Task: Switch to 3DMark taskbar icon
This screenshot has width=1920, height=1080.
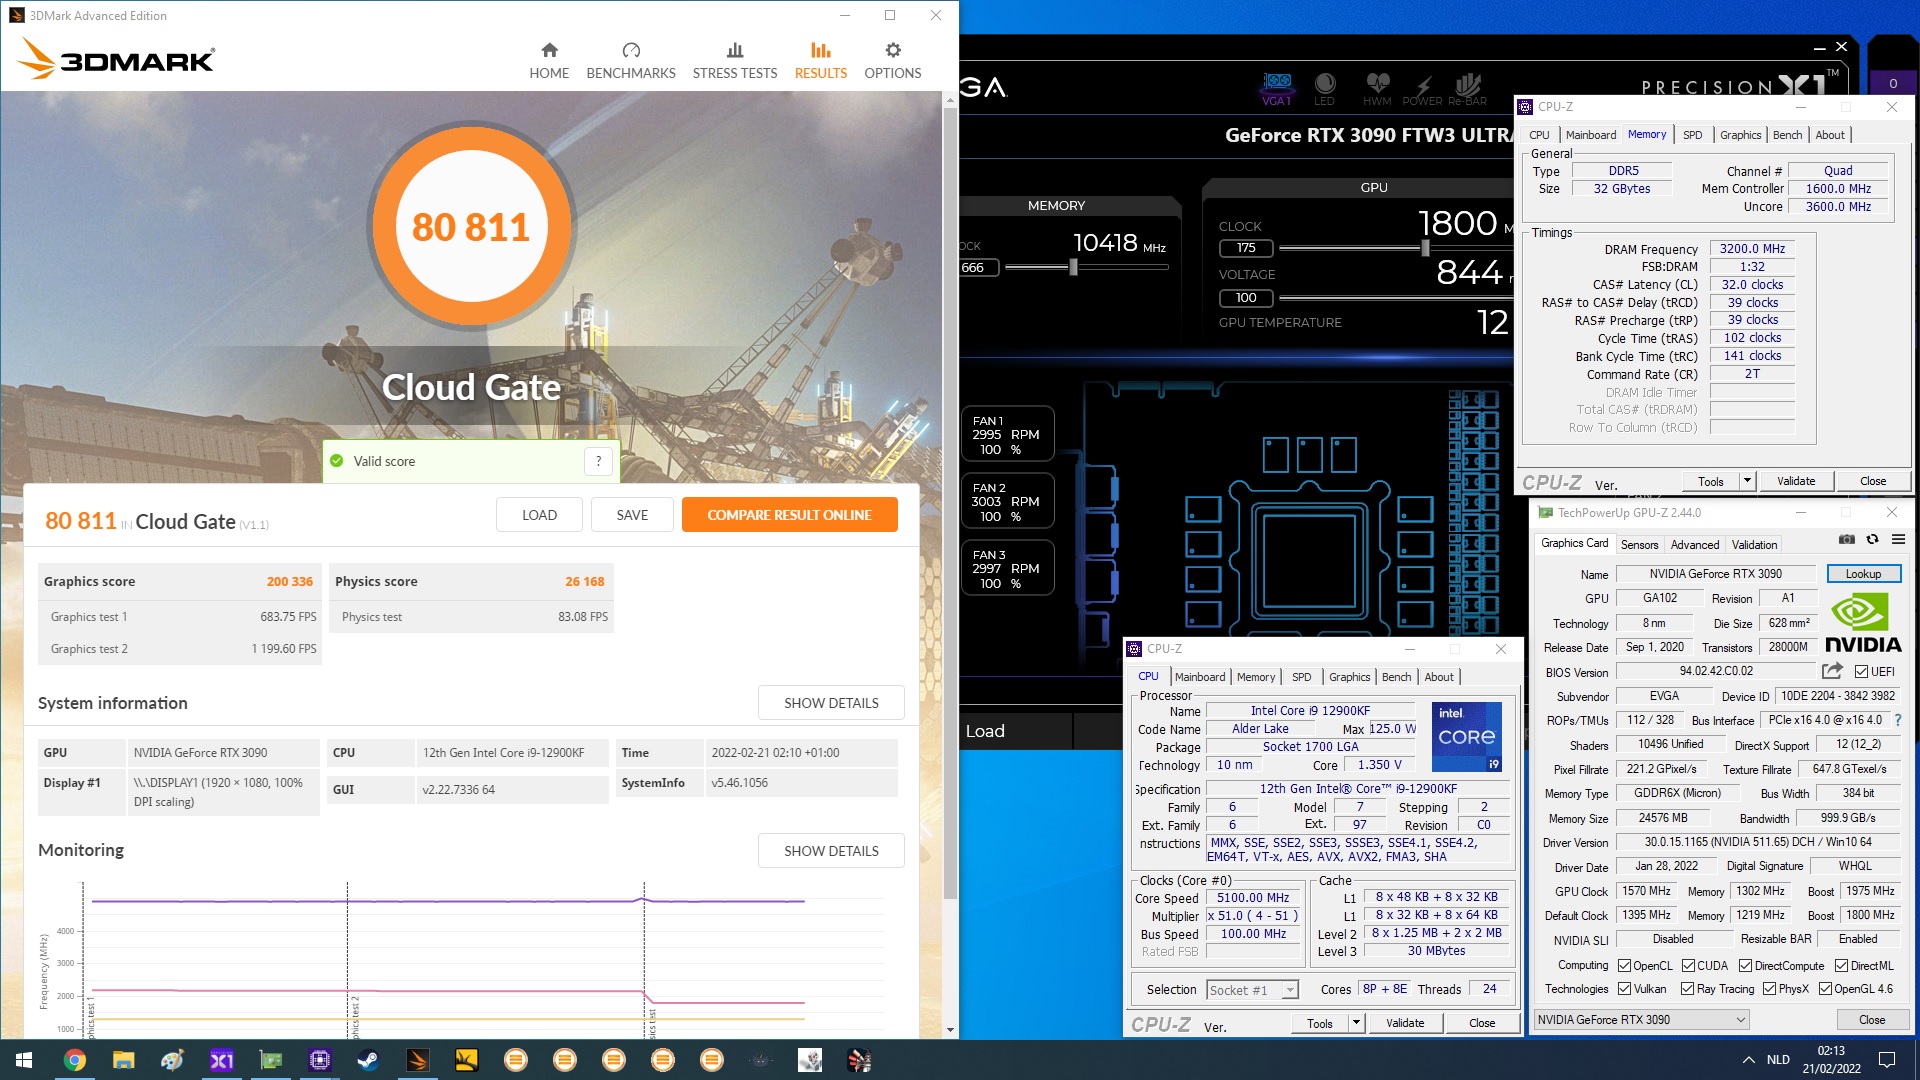Action: pyautogui.click(x=417, y=1060)
